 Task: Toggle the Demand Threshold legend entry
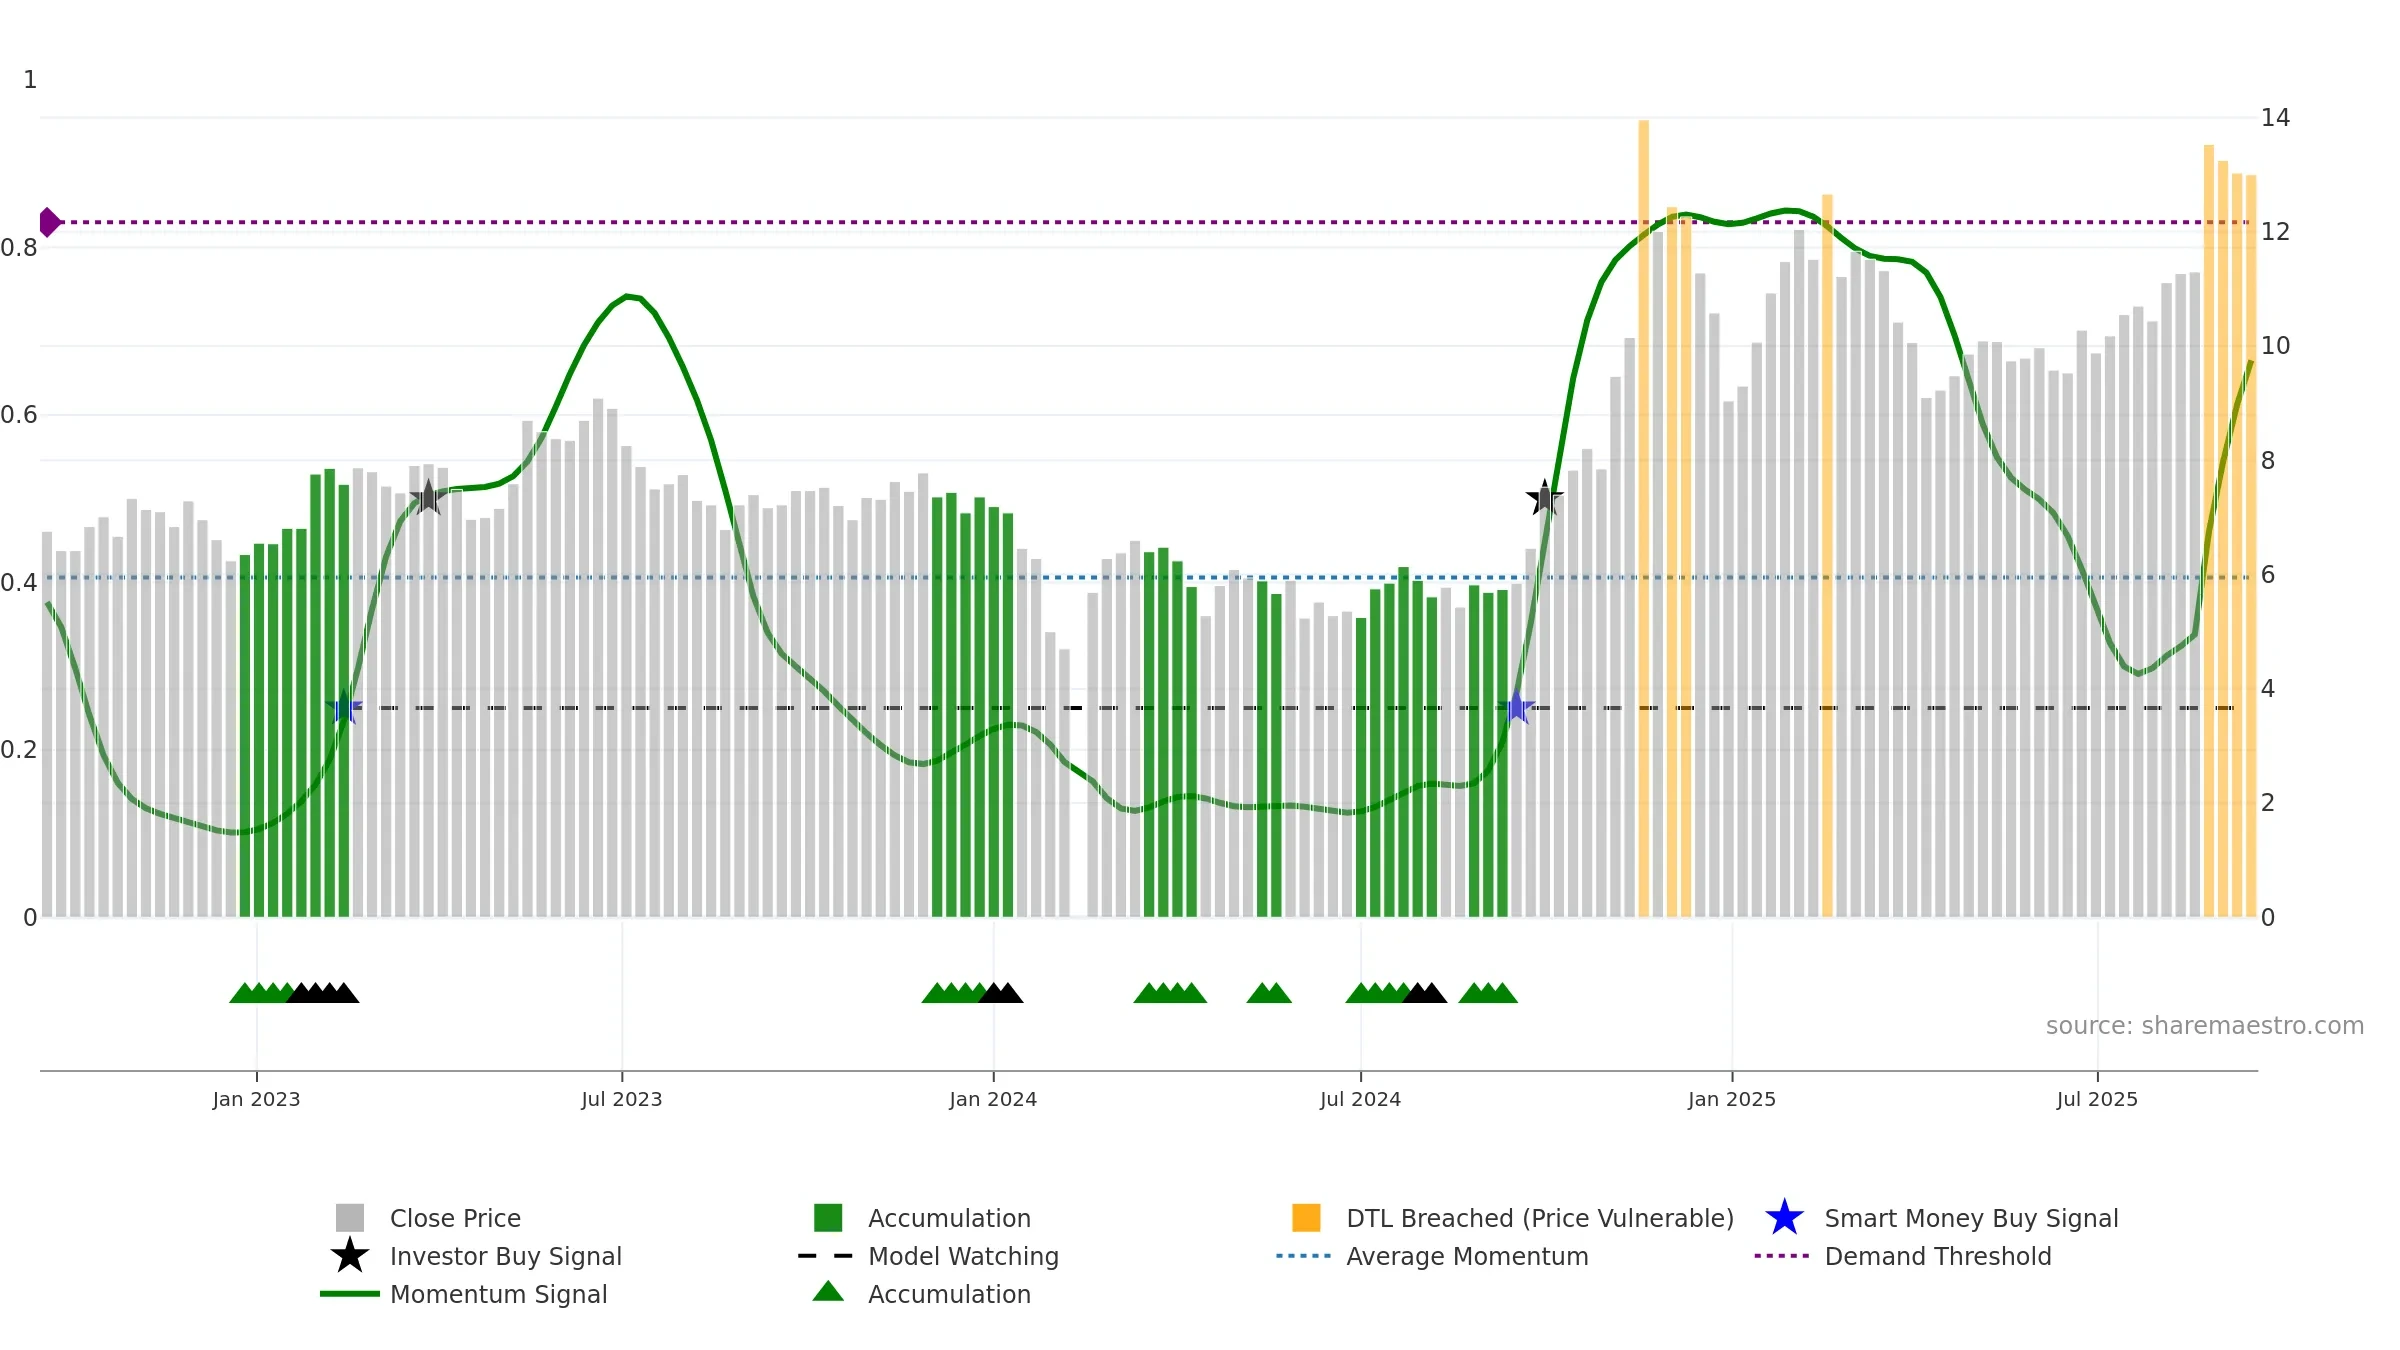(x=1902, y=1256)
